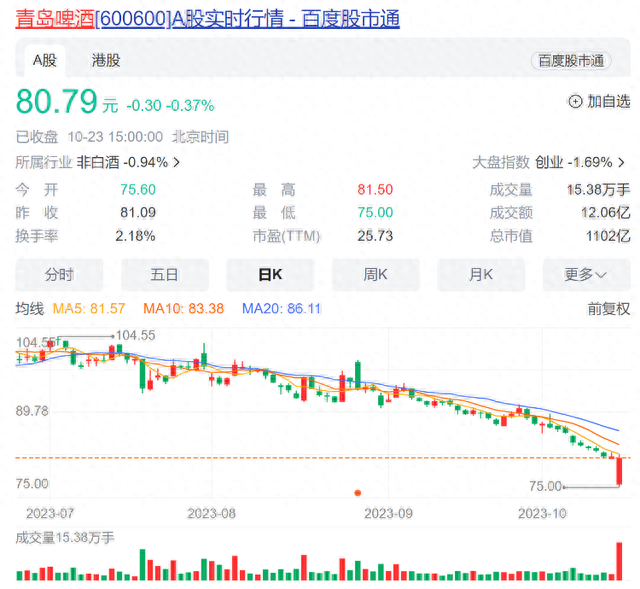Click the plus icon beside 加自选
Screen dimensions: 640x589
click(575, 101)
